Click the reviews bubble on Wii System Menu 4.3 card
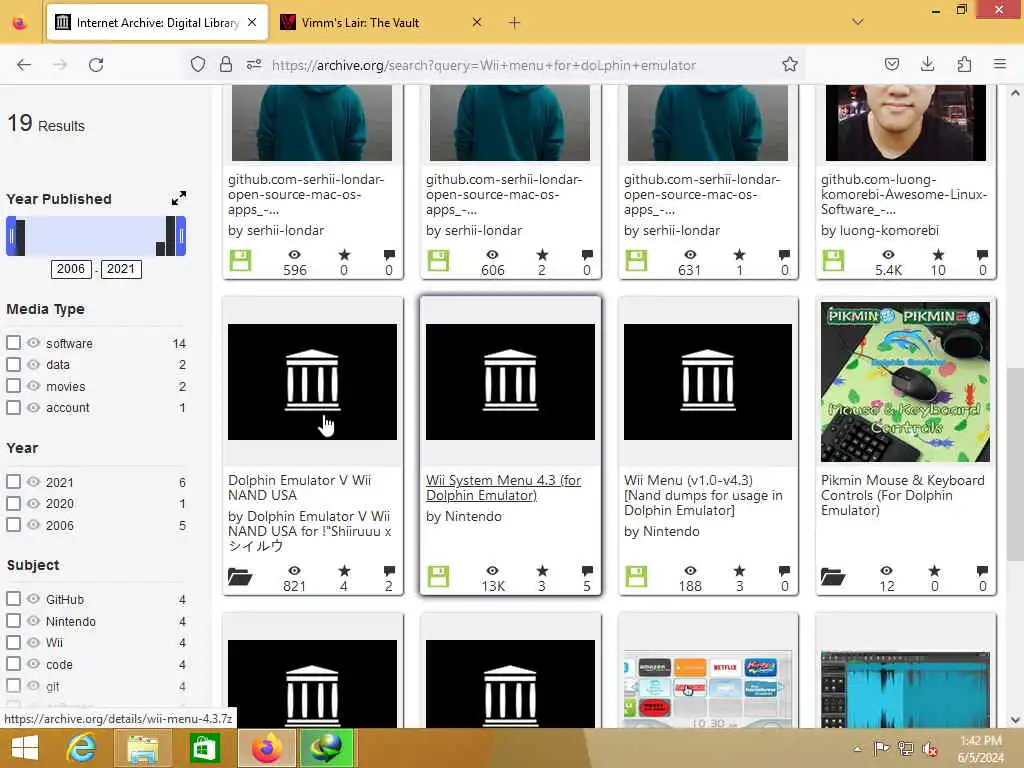 [x=587, y=571]
